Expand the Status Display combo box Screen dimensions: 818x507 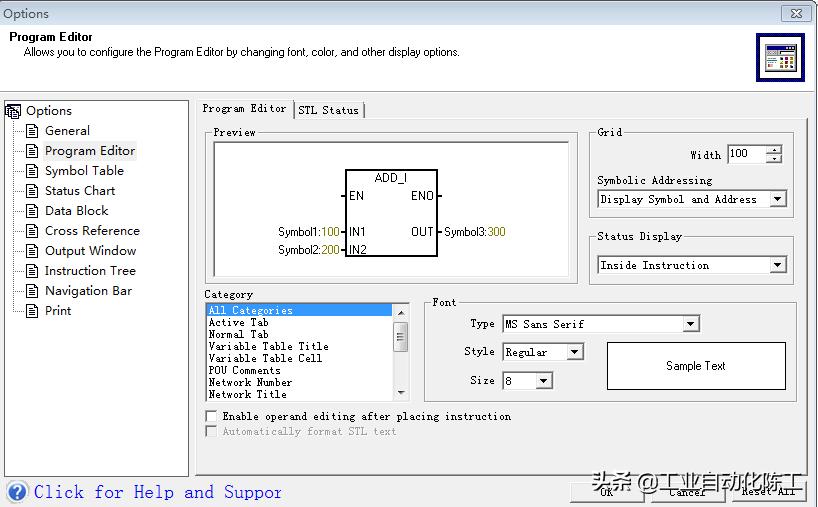tap(777, 266)
